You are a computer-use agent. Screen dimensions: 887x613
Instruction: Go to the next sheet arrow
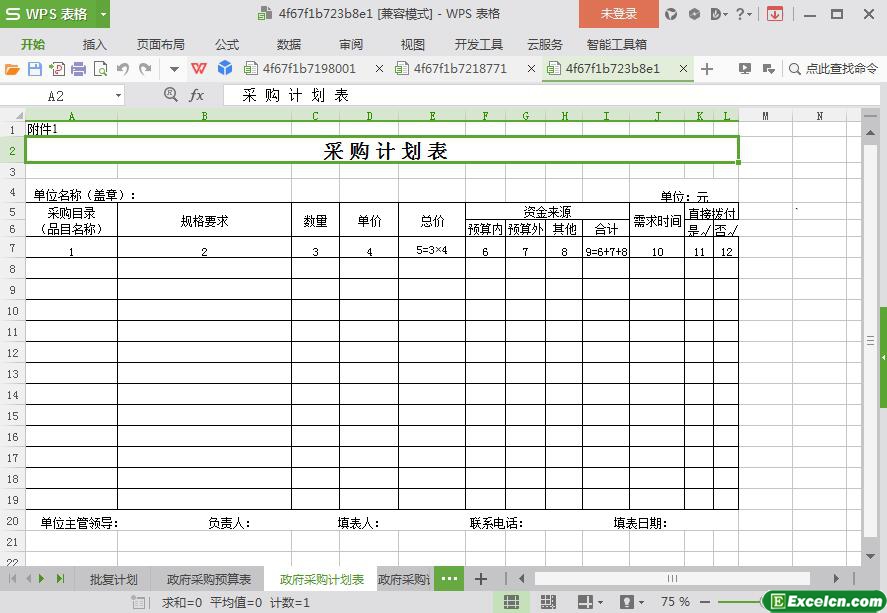tap(42, 579)
